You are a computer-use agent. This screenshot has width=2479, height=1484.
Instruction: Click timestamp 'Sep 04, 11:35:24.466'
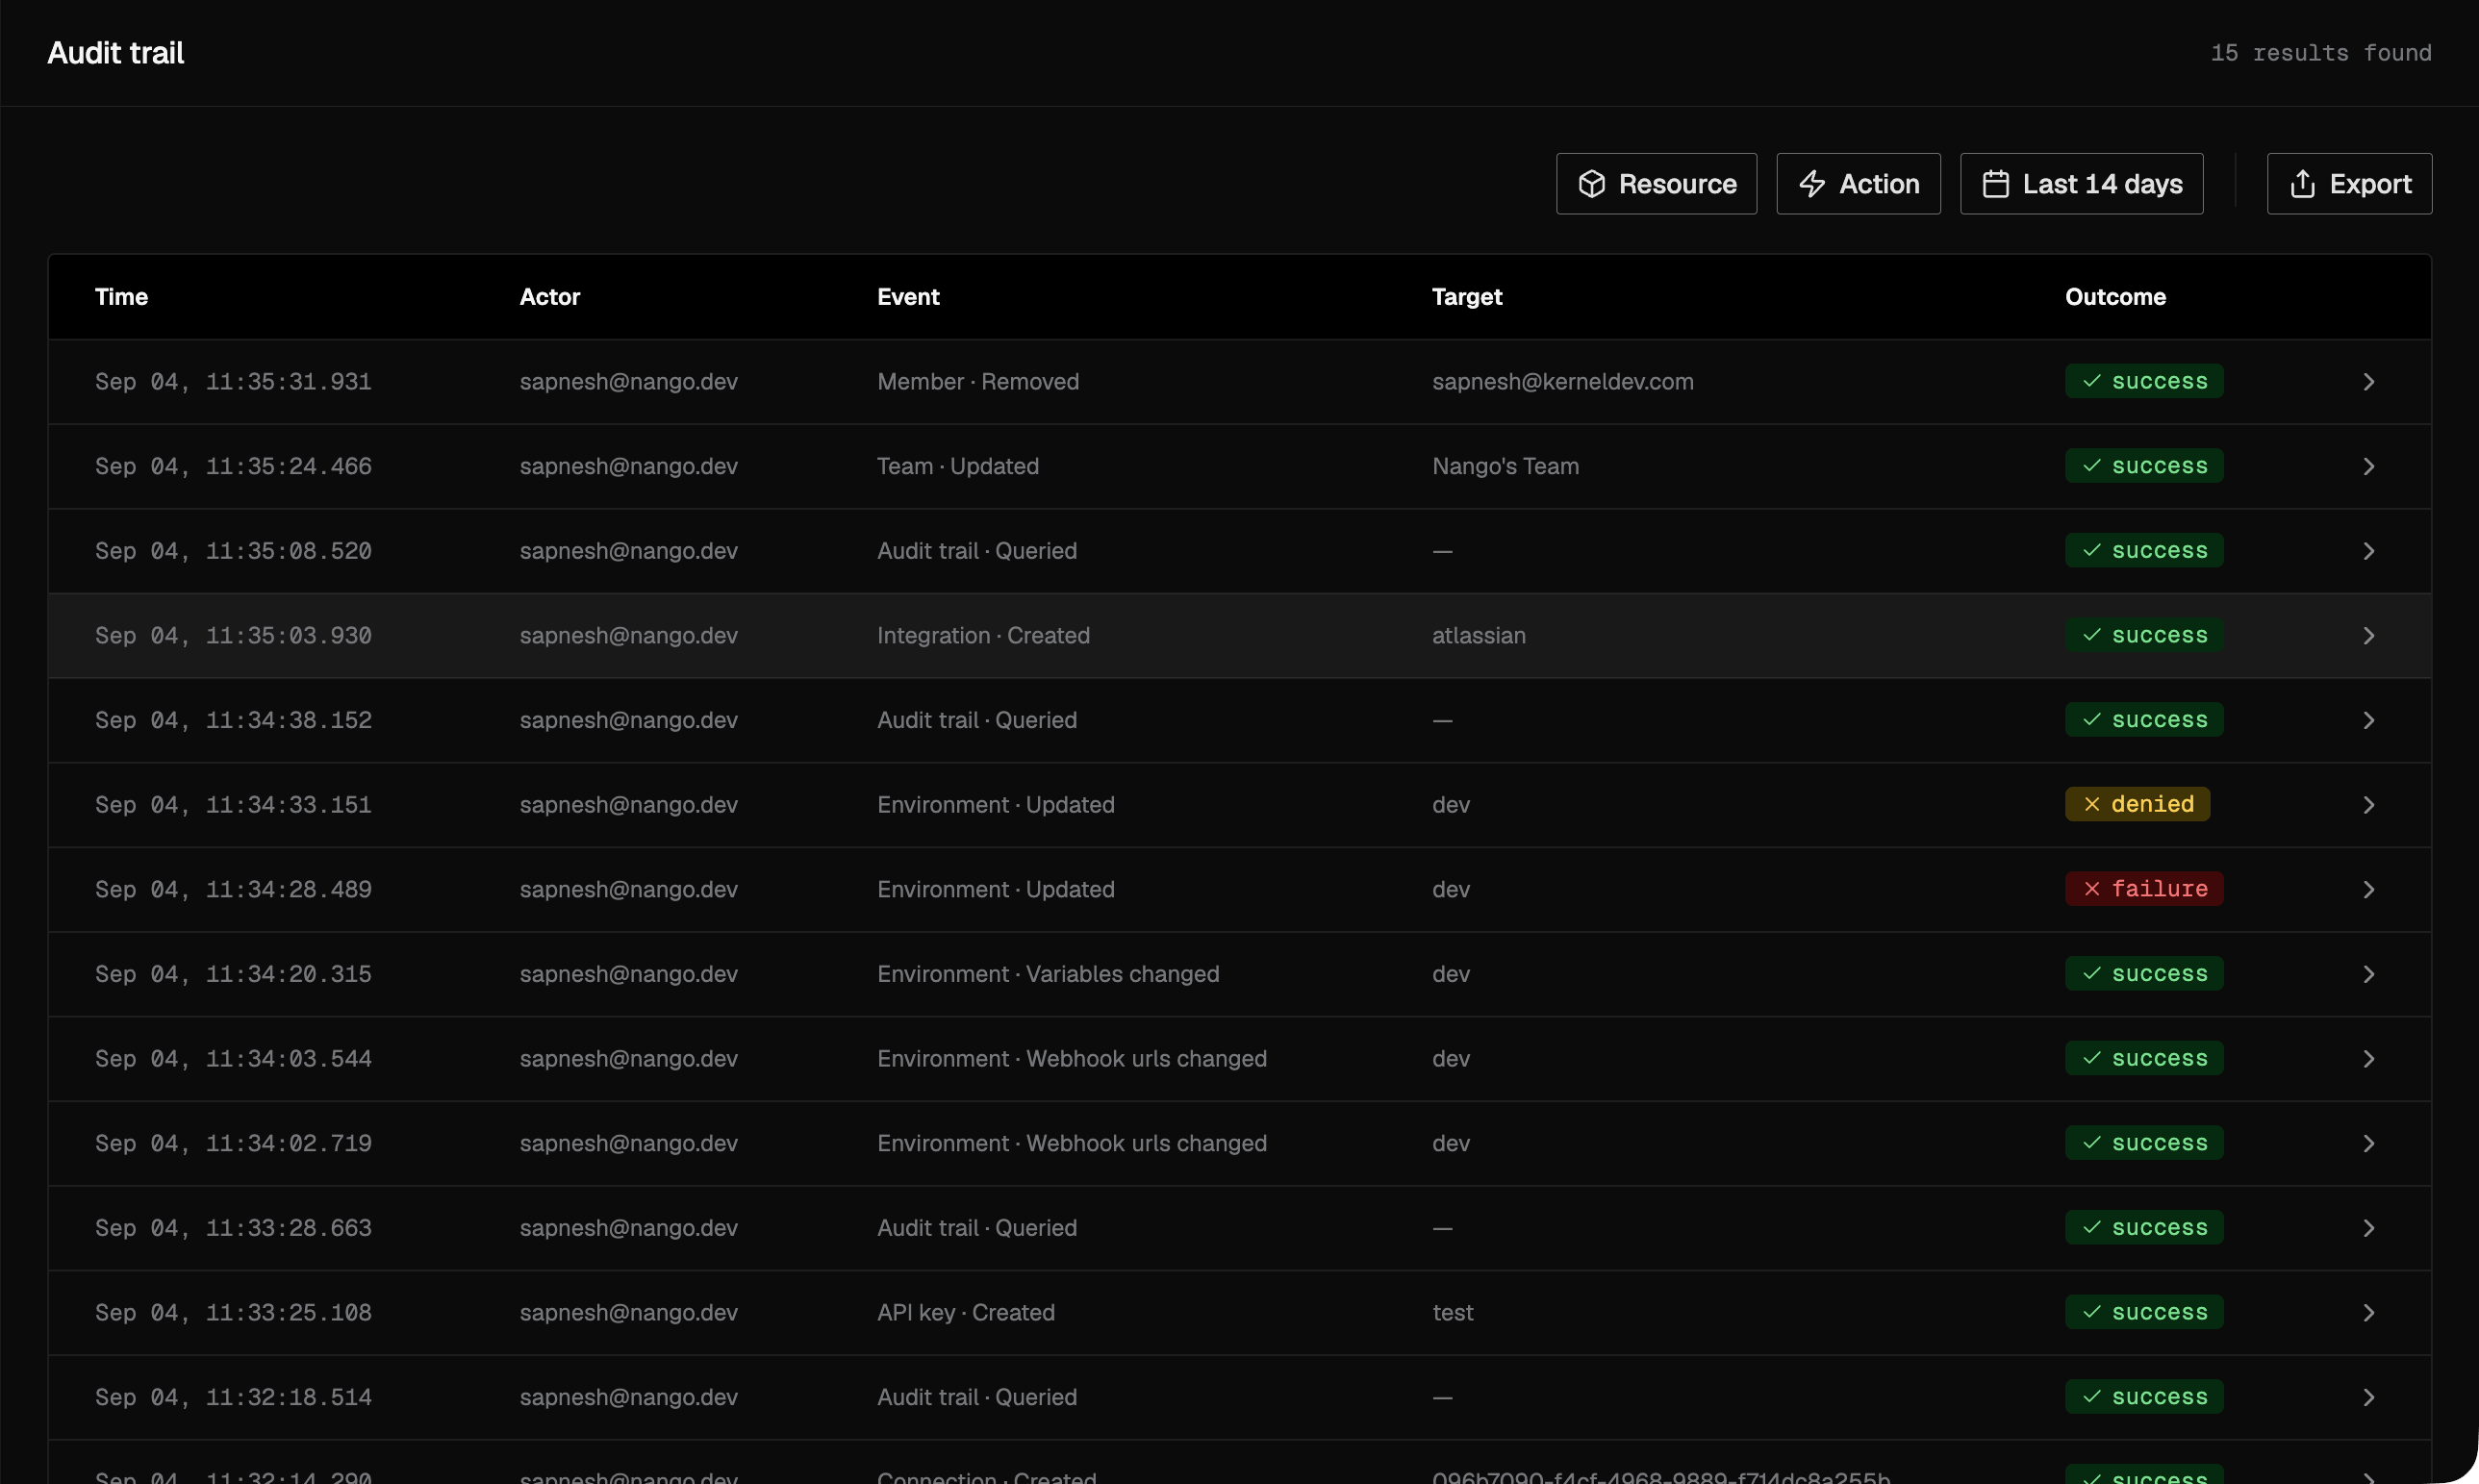click(x=233, y=467)
